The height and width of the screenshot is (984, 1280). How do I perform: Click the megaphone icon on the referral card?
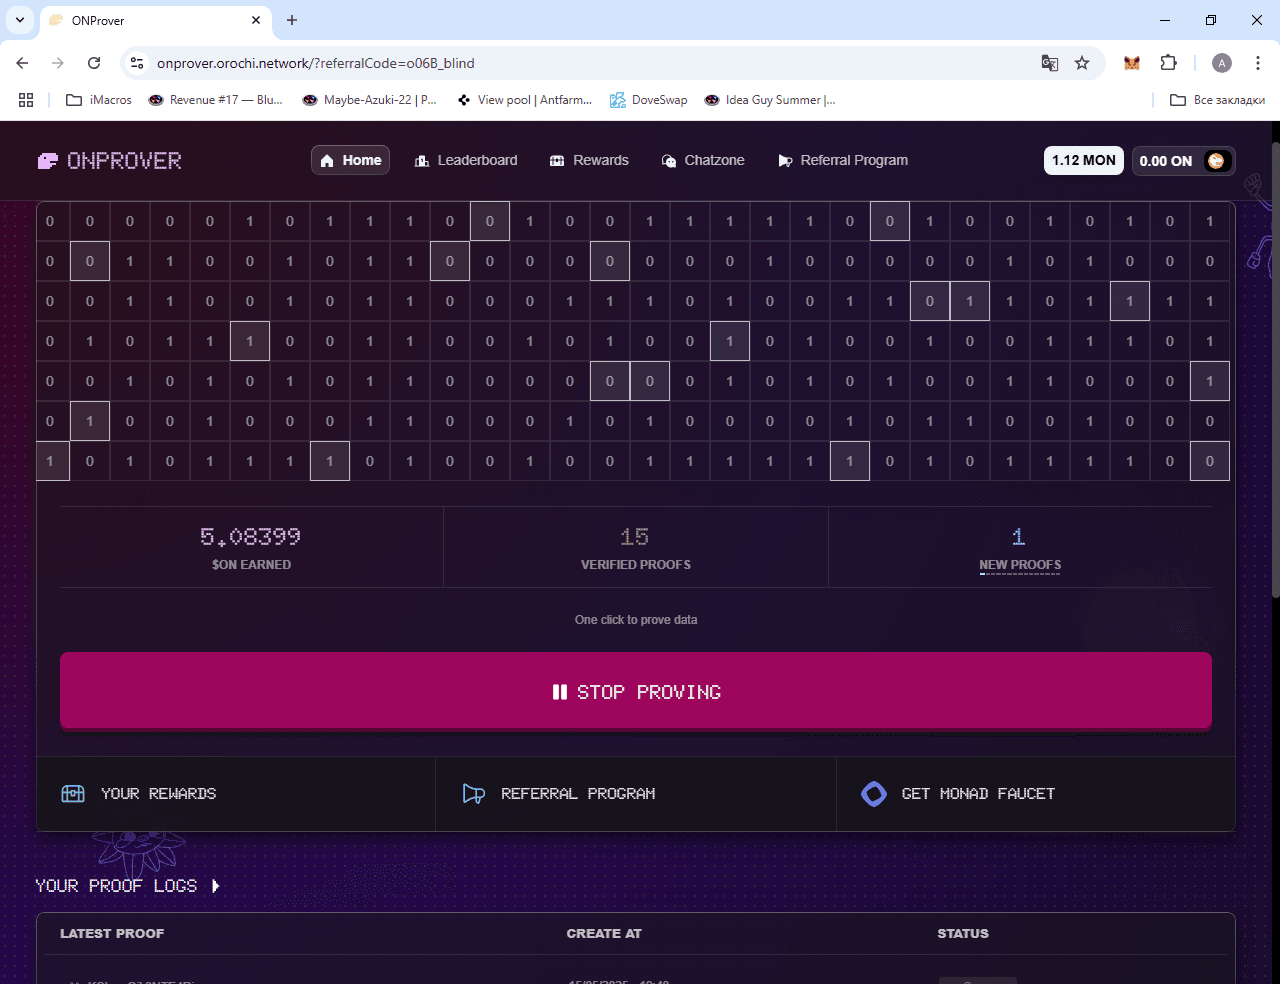[x=474, y=794]
